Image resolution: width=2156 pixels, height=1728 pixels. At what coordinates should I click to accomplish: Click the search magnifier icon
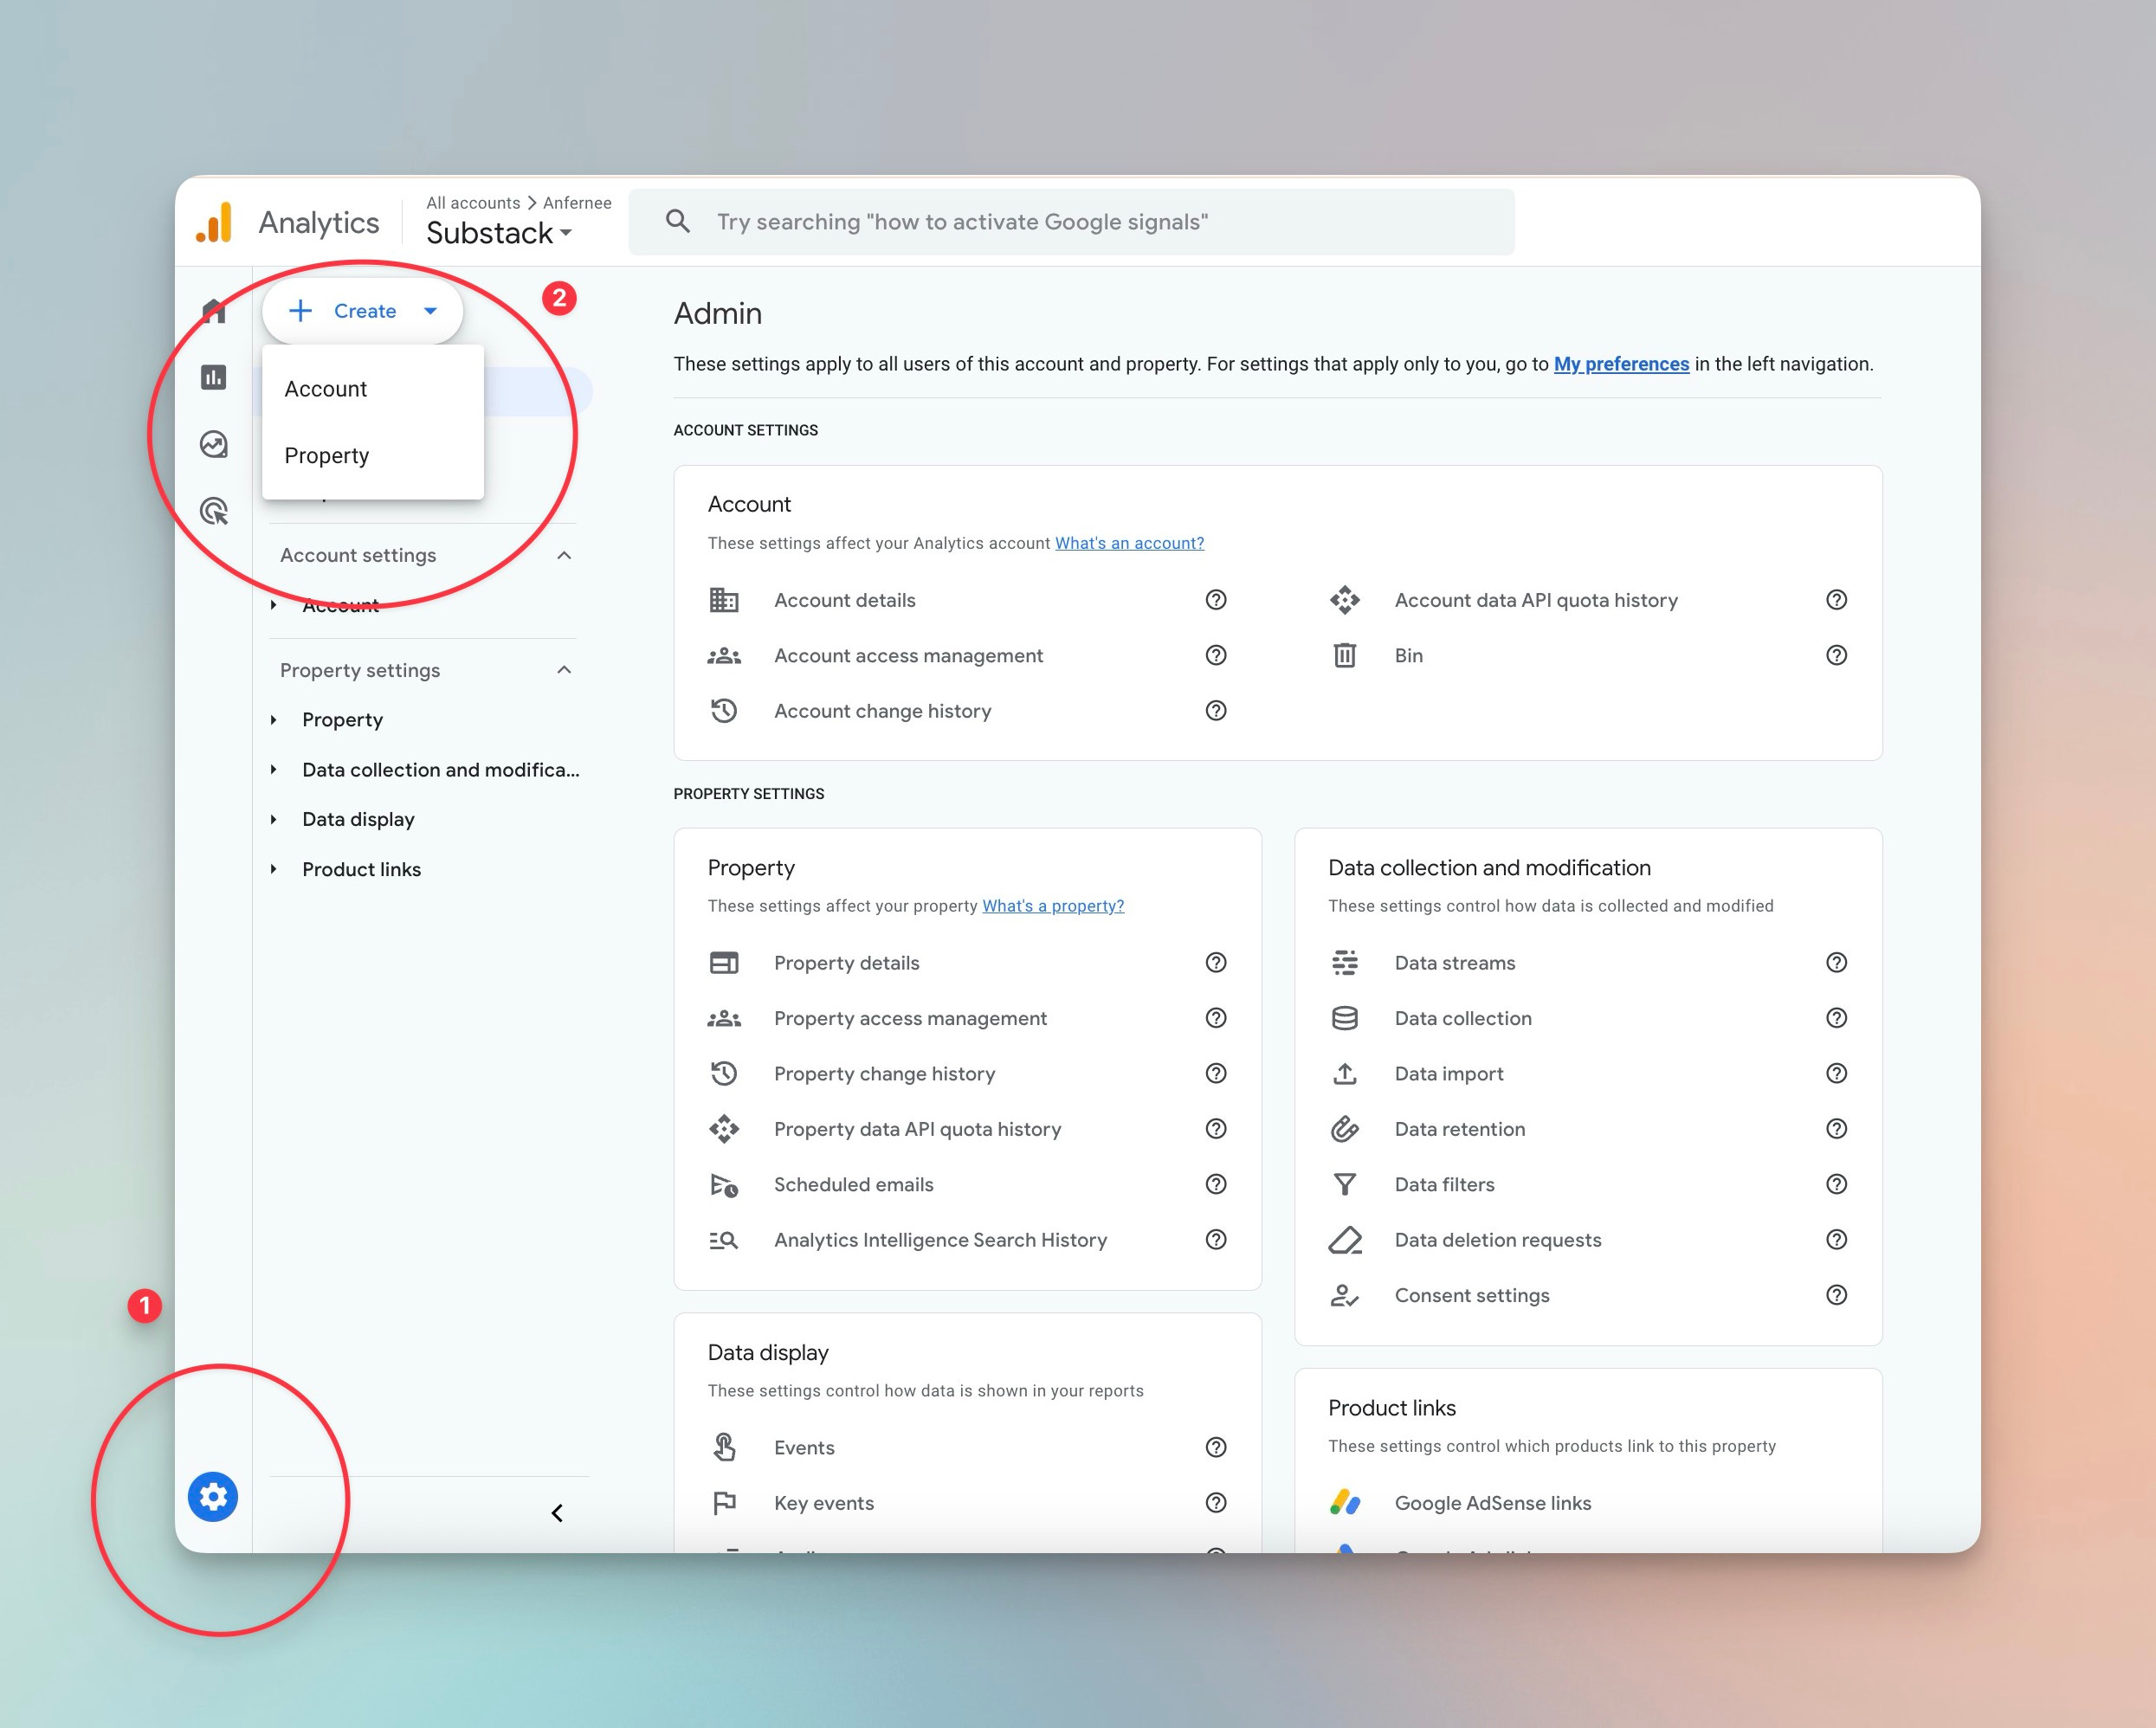pos(678,221)
